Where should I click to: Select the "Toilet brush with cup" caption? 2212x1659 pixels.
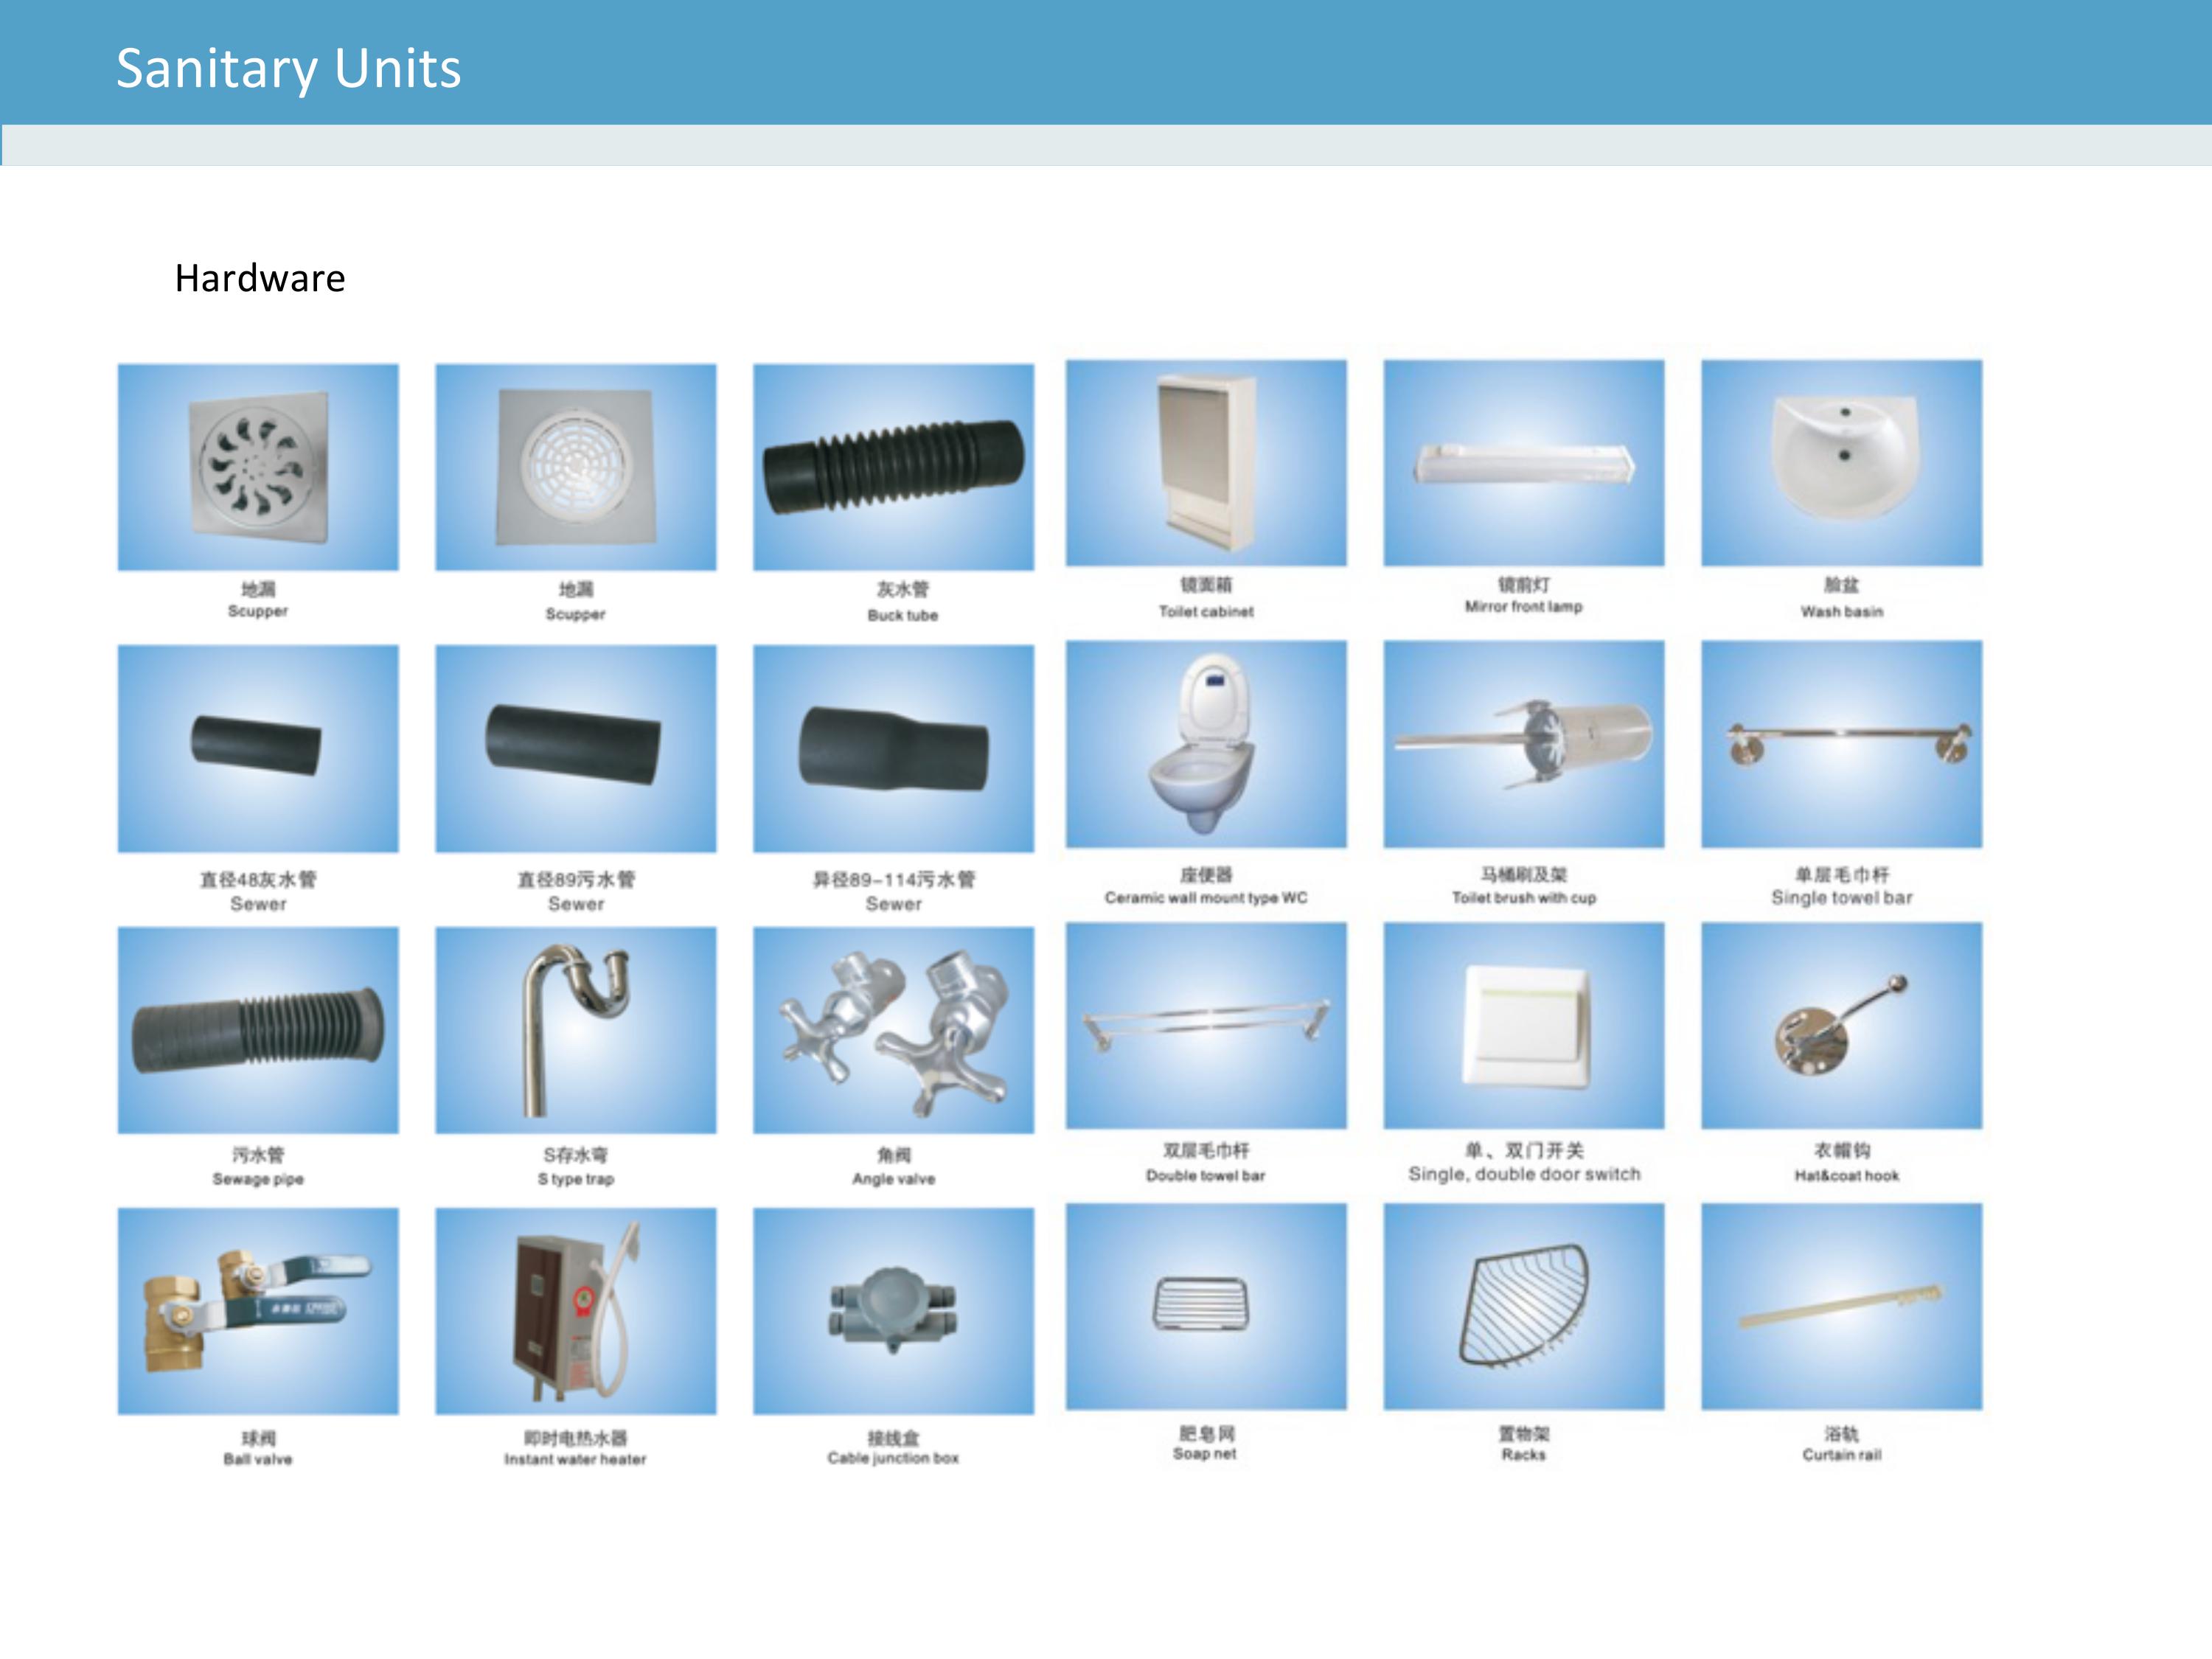coord(1524,898)
